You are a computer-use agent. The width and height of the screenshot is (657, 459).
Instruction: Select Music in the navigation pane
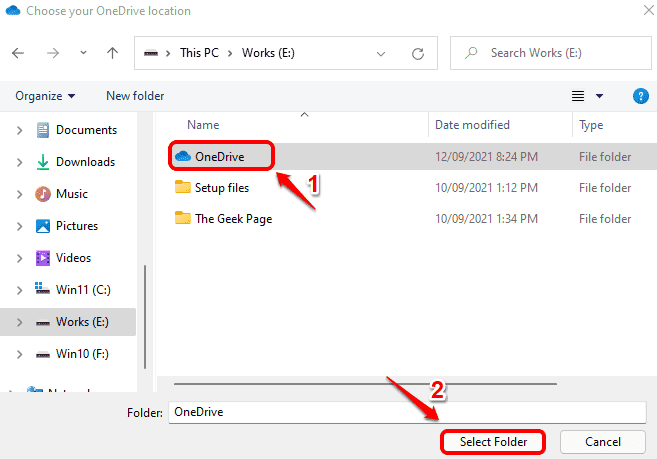coord(72,194)
